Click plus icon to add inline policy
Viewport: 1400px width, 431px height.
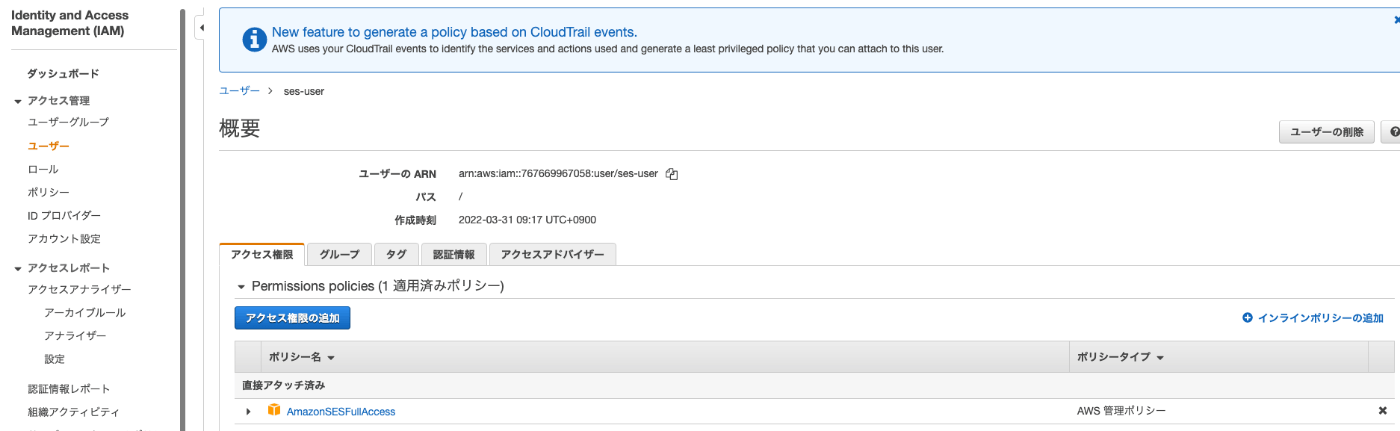pyautogui.click(x=1247, y=318)
